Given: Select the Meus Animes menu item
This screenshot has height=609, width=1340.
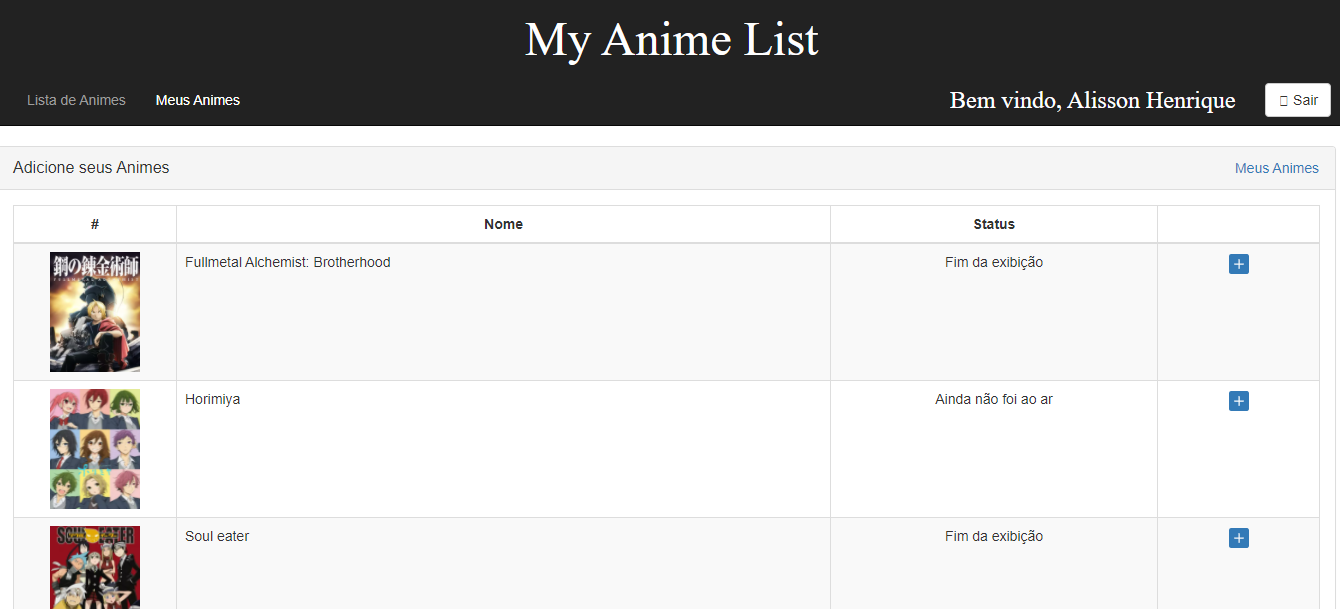Looking at the screenshot, I should (x=197, y=100).
